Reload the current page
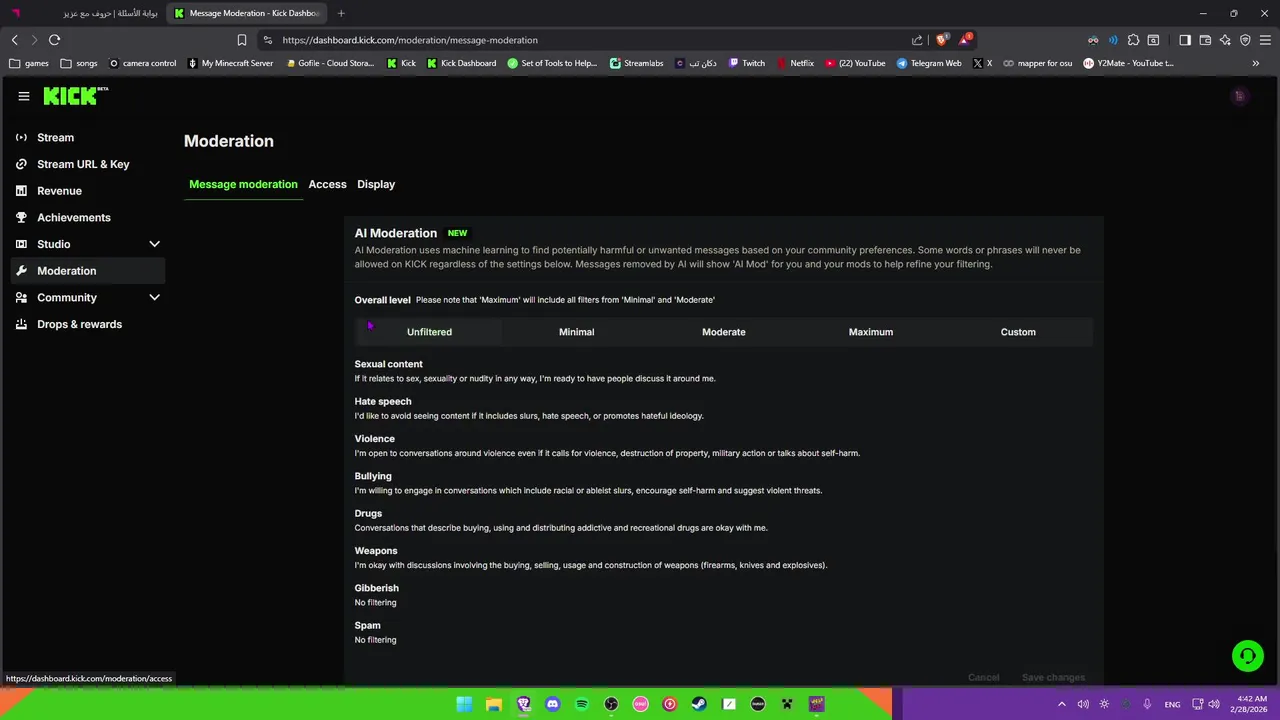Screen dimensions: 1280x720 coord(54,40)
